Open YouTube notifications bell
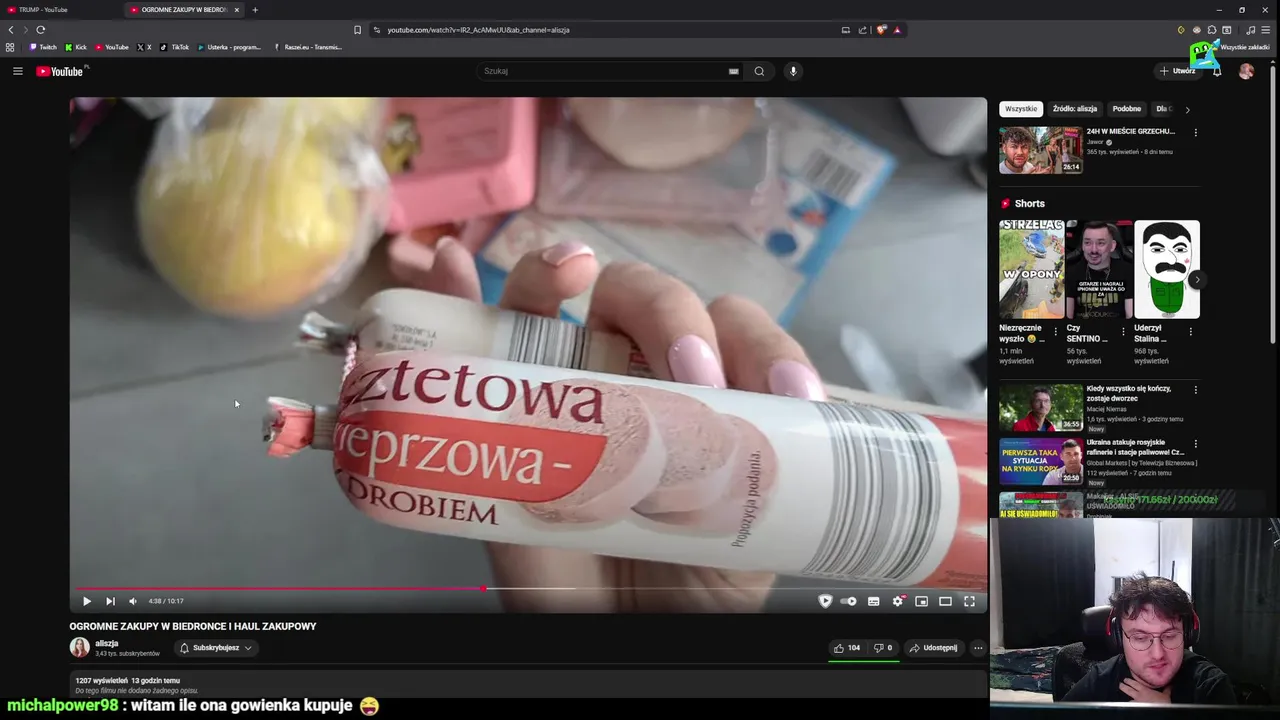 pos(1217,71)
